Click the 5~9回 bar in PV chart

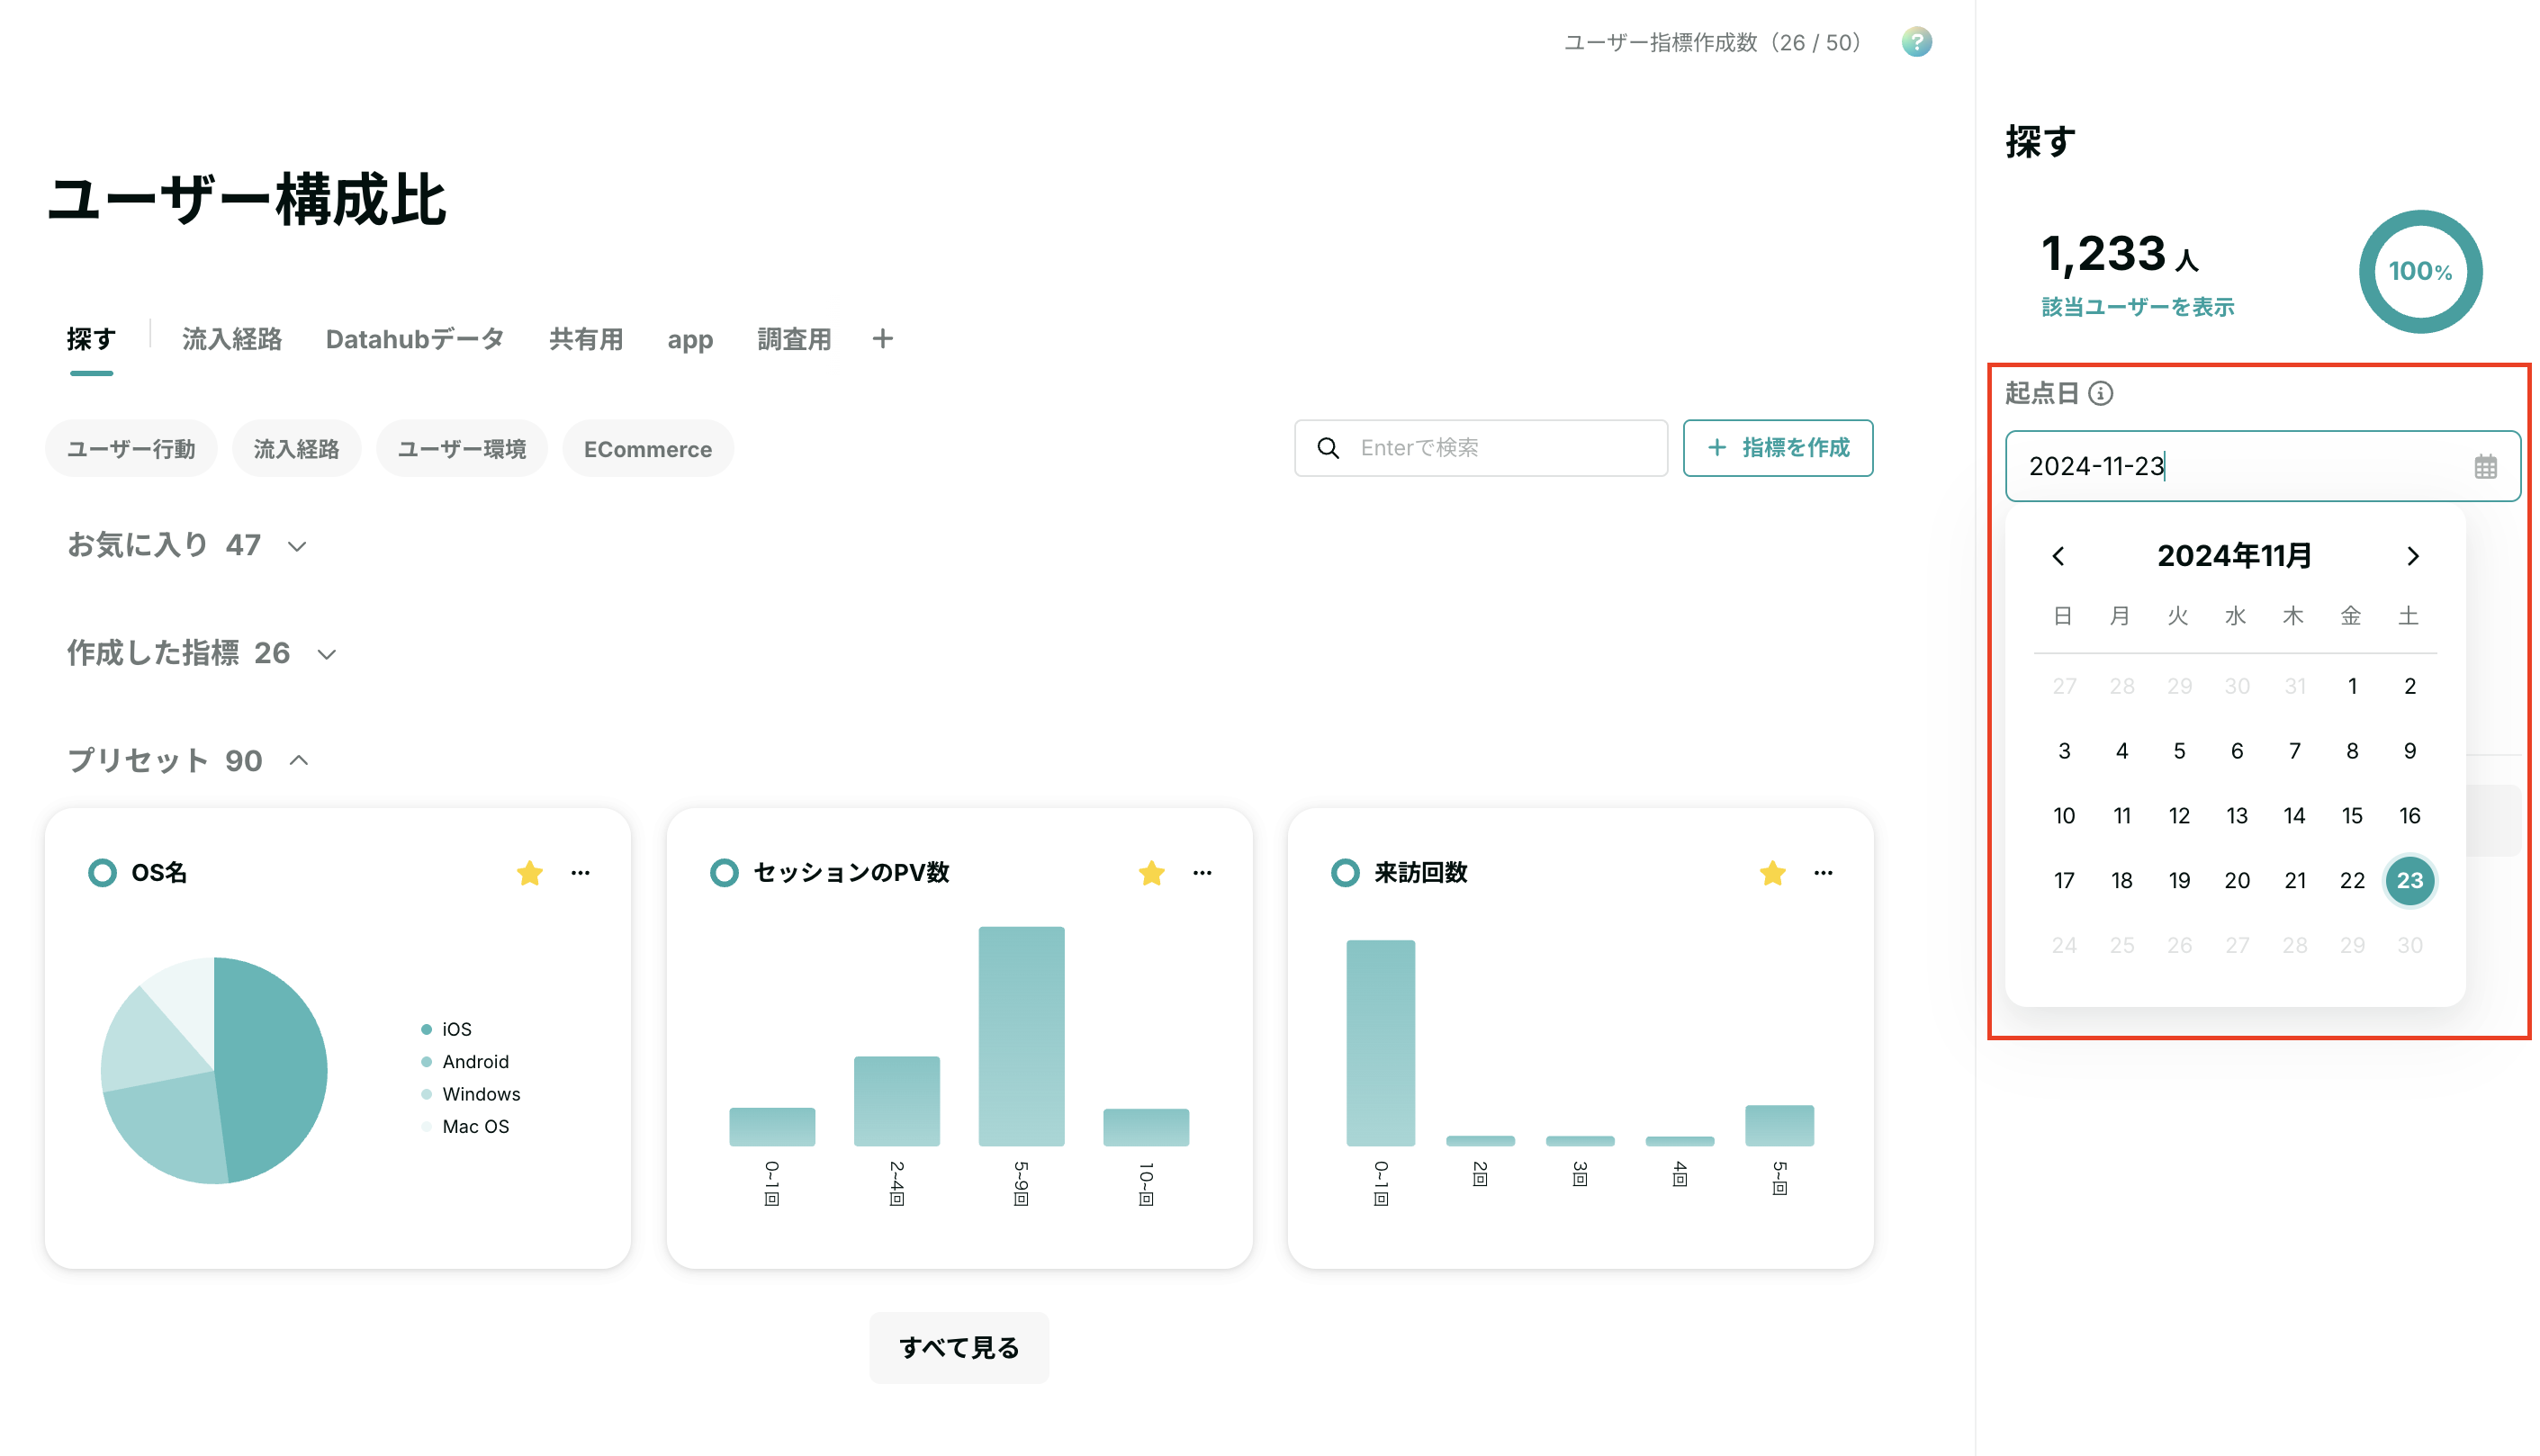[1021, 1036]
